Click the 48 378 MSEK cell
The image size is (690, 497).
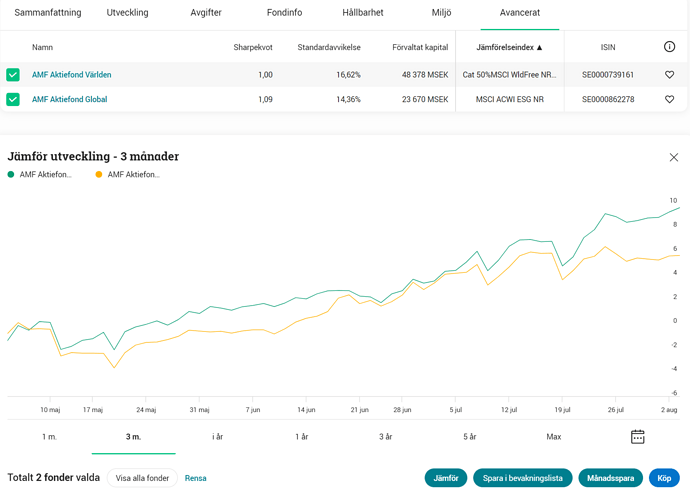click(x=425, y=75)
